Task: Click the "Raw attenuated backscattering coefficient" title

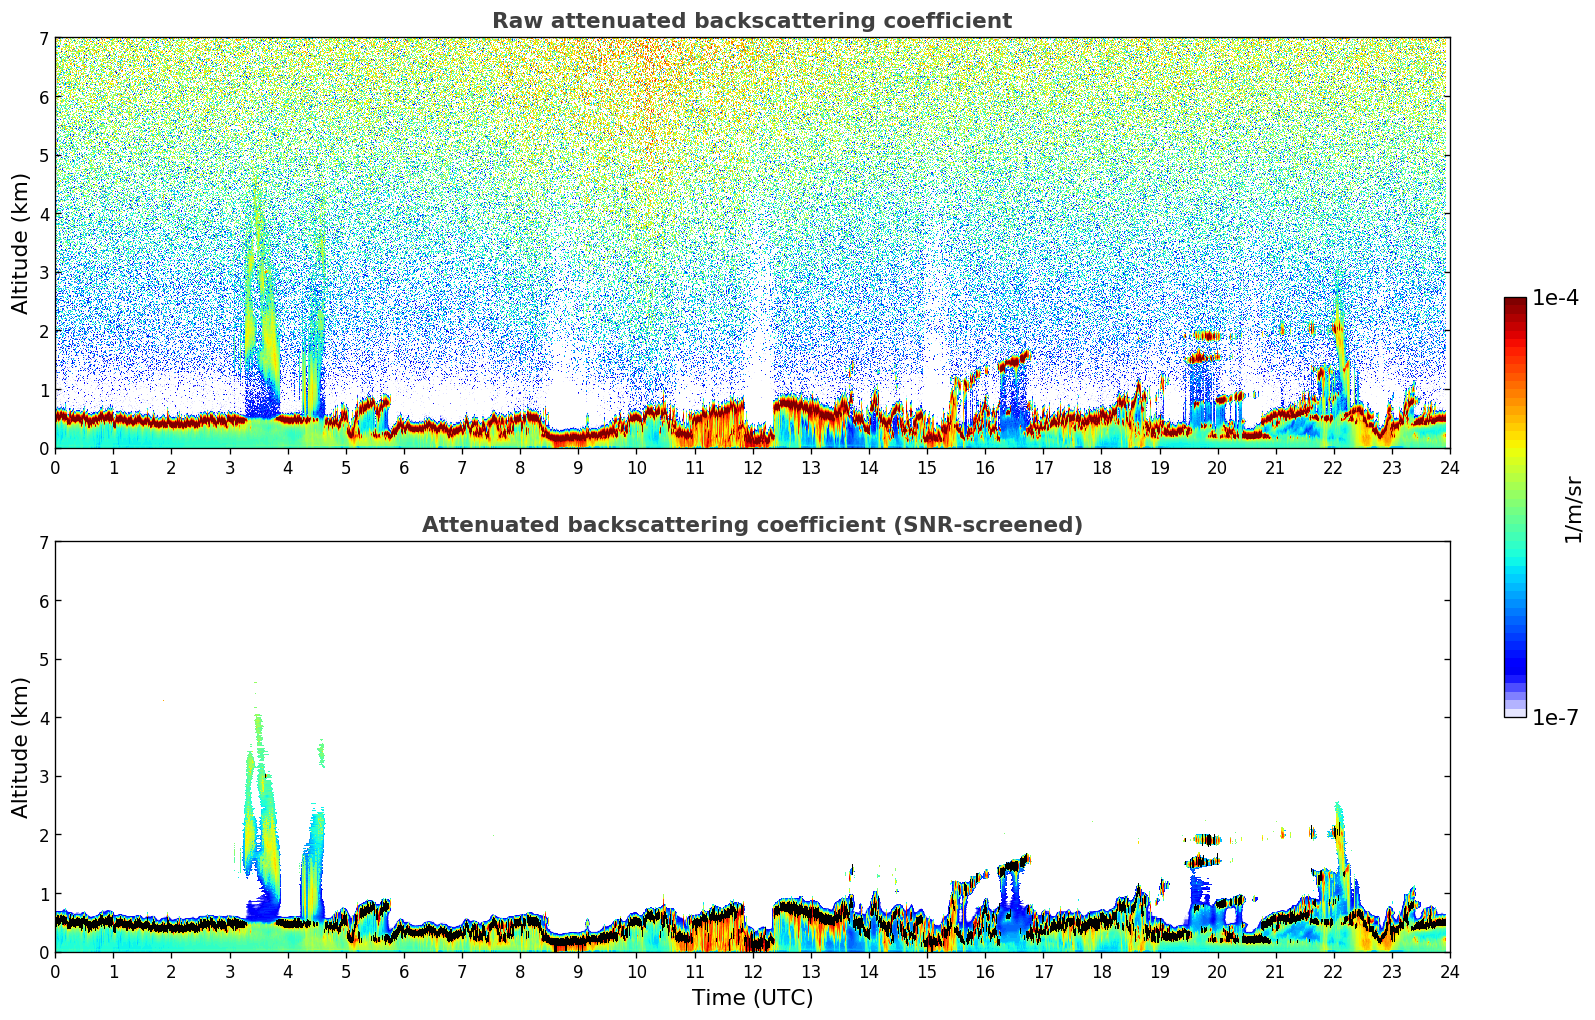Action: click(752, 21)
